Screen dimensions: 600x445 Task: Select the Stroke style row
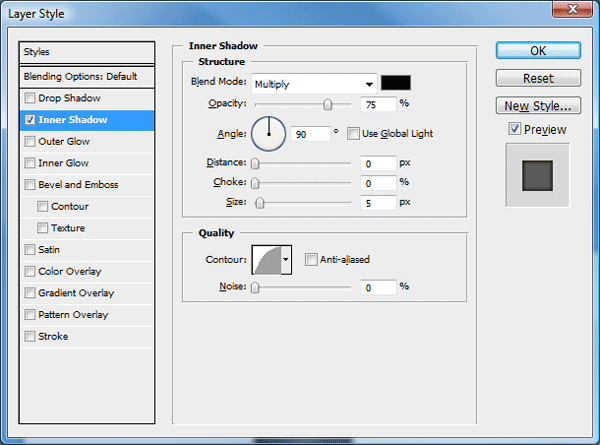click(x=87, y=337)
